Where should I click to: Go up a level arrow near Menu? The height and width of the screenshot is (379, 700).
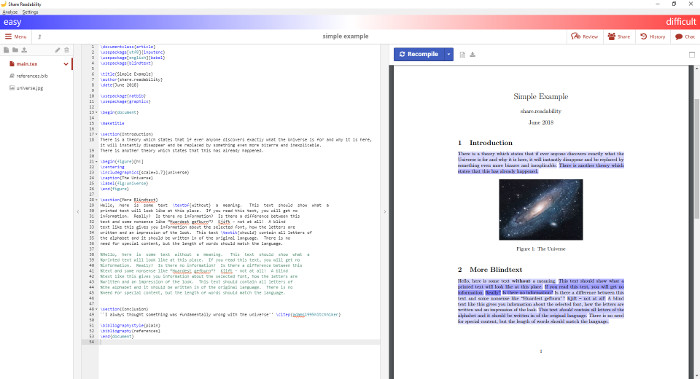[x=39, y=37]
